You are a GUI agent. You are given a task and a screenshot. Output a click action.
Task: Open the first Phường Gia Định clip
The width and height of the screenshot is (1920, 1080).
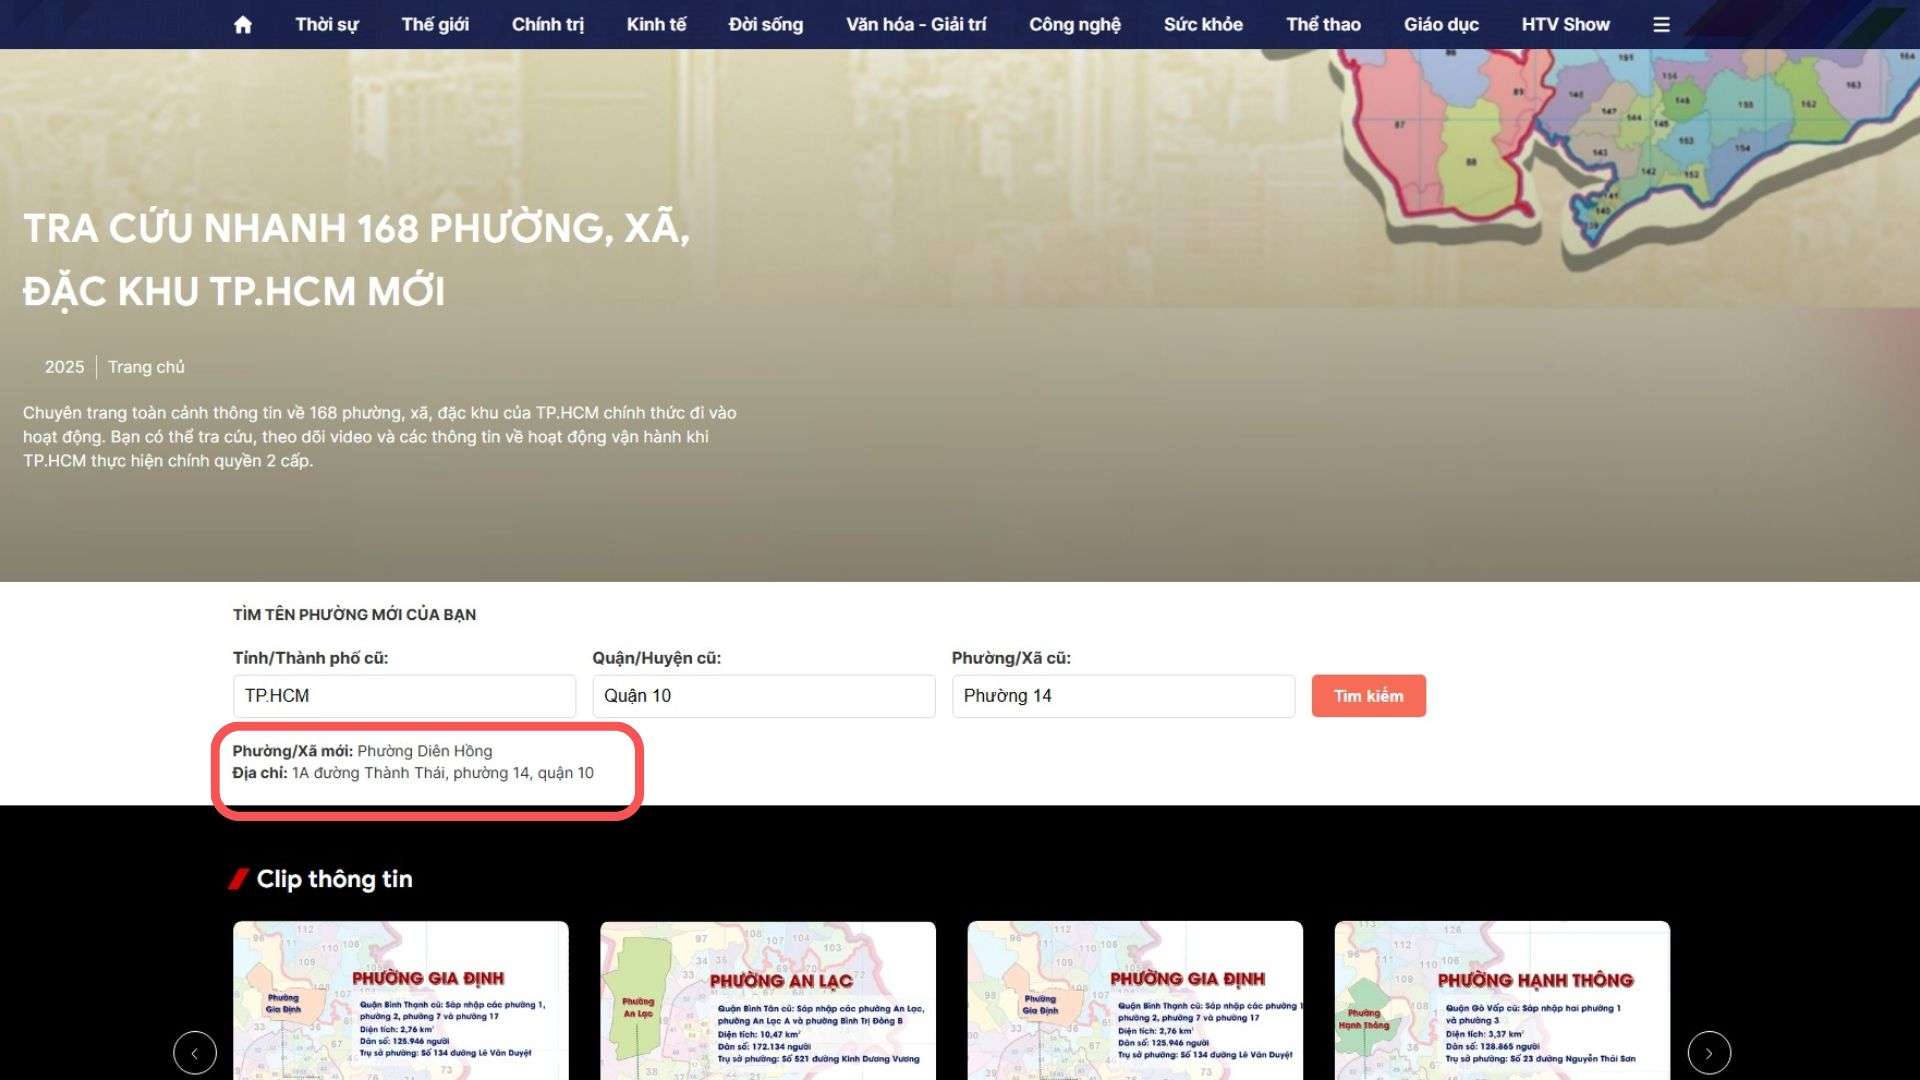[401, 1000]
